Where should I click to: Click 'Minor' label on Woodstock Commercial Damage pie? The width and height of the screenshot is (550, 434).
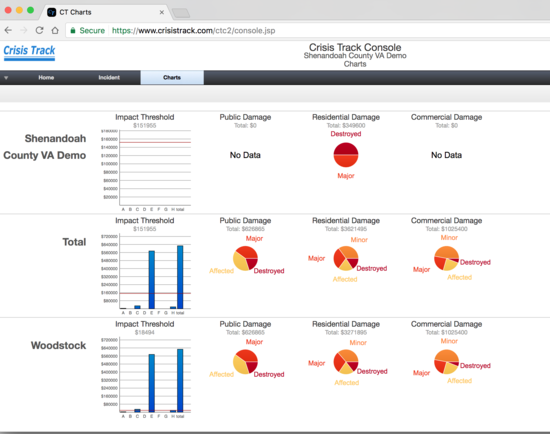click(449, 341)
